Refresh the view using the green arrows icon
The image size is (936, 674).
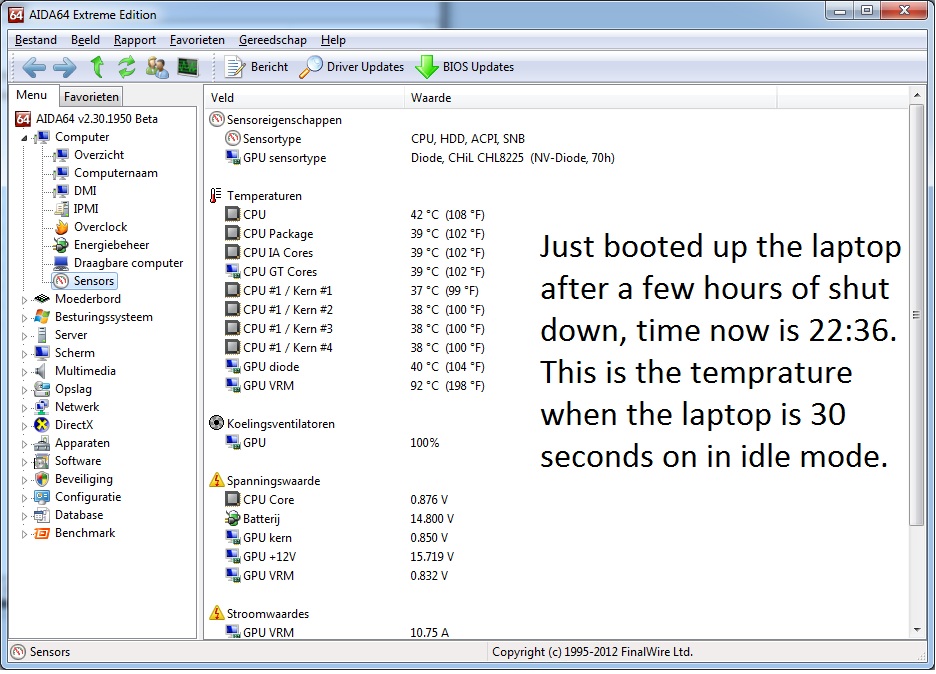(127, 66)
